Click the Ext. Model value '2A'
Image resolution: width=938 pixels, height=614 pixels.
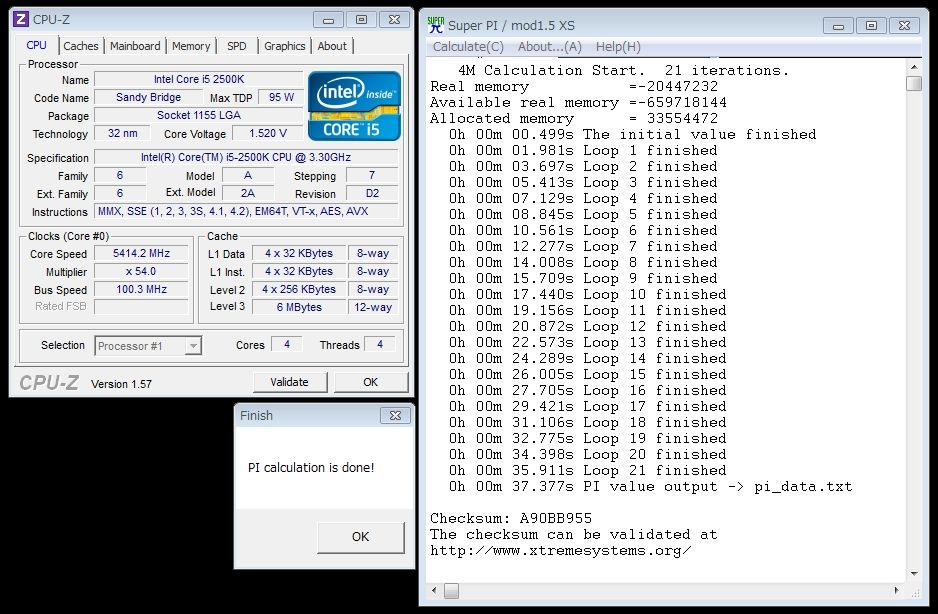coord(248,193)
